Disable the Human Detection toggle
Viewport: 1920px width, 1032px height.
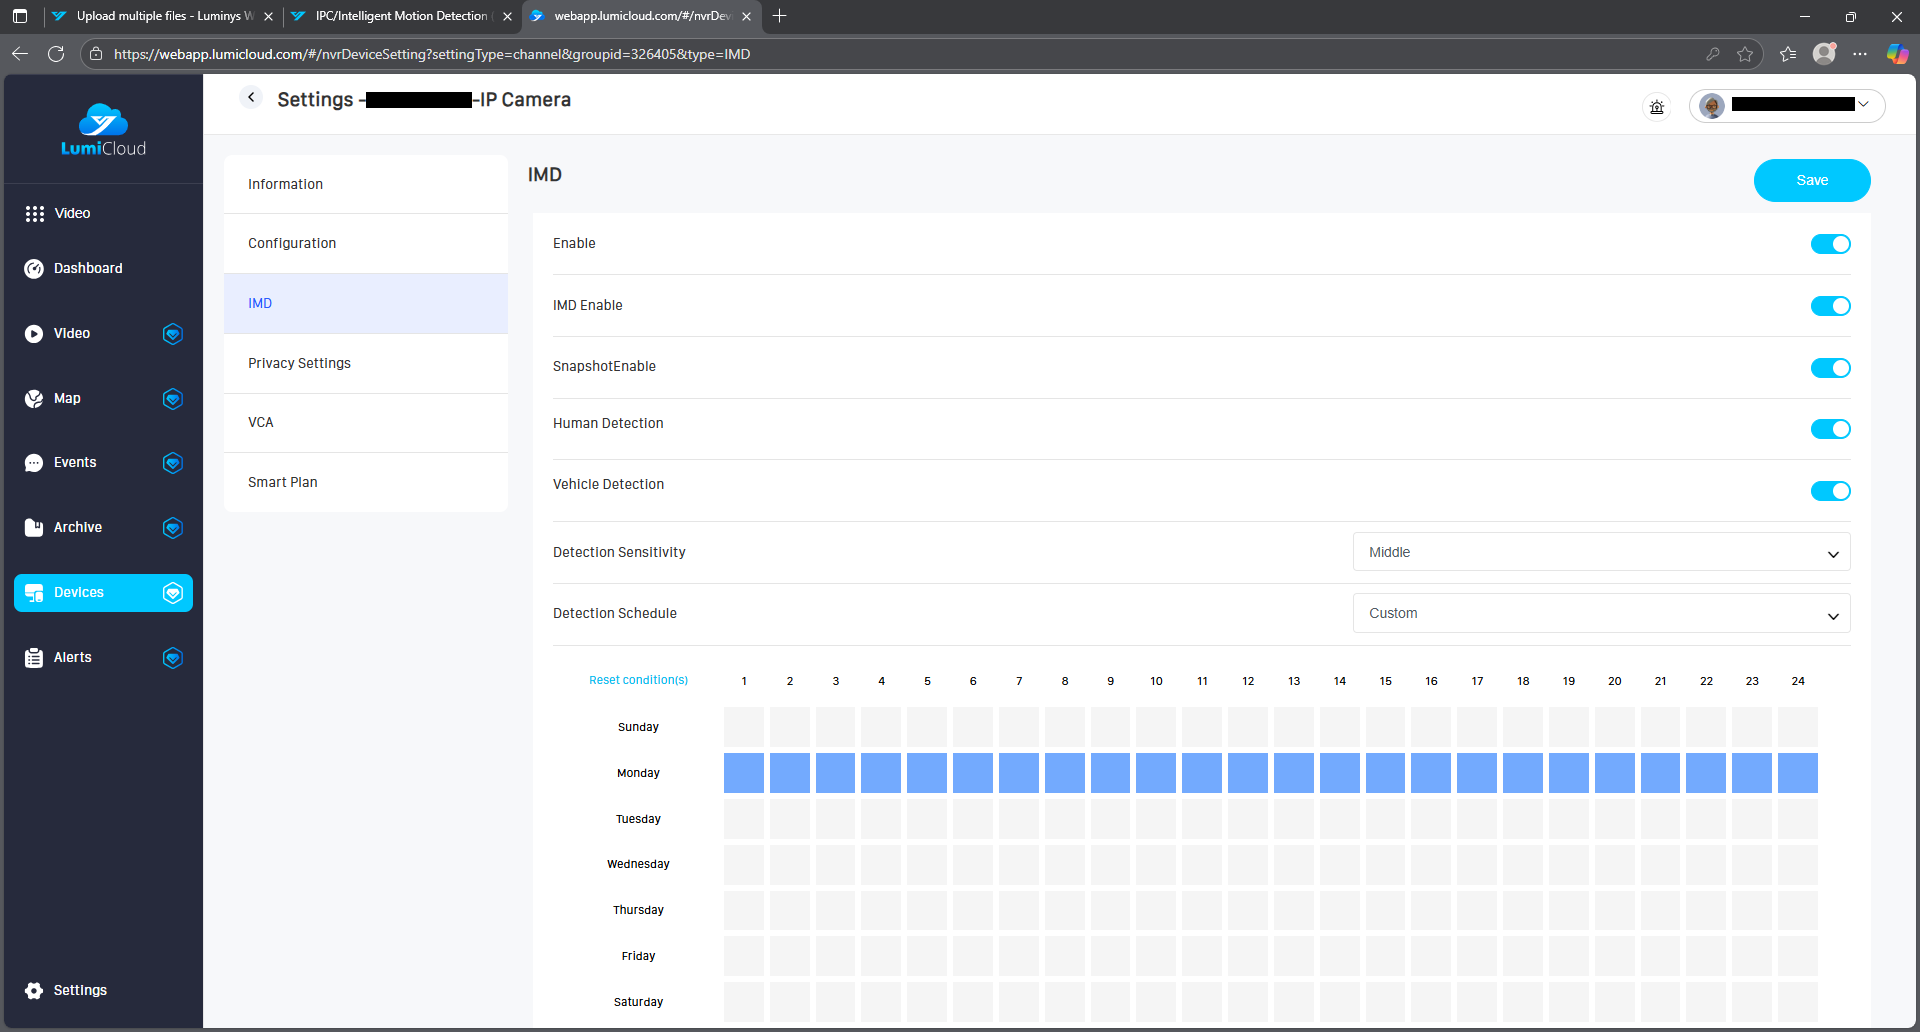click(x=1830, y=429)
